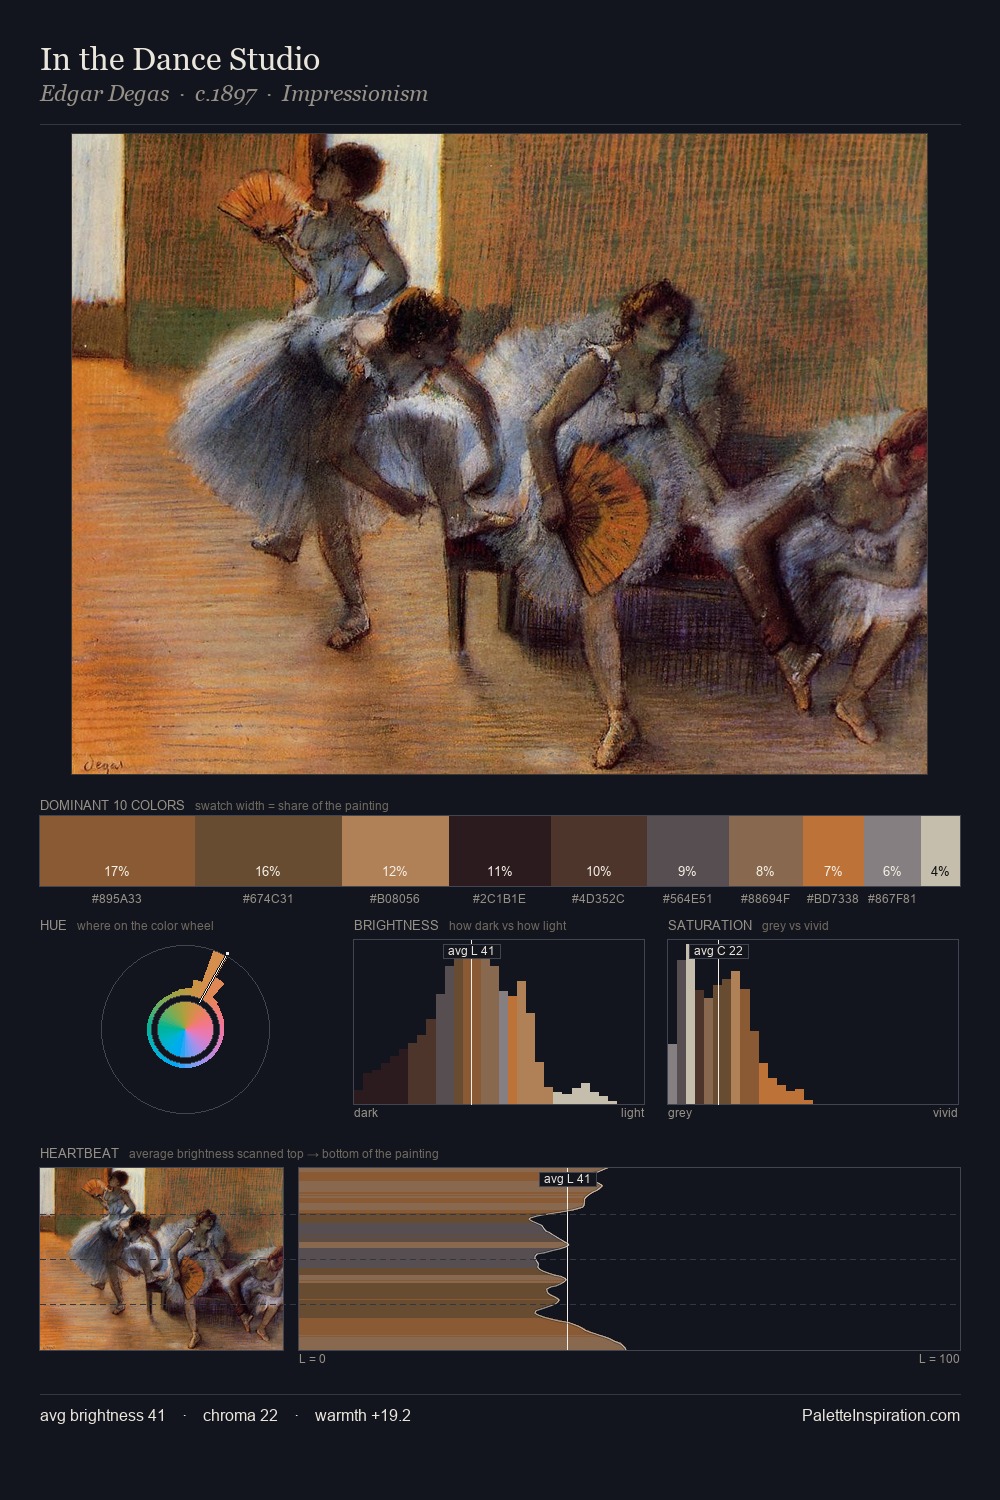Click the 17% brown swatch #895A33

click(117, 851)
